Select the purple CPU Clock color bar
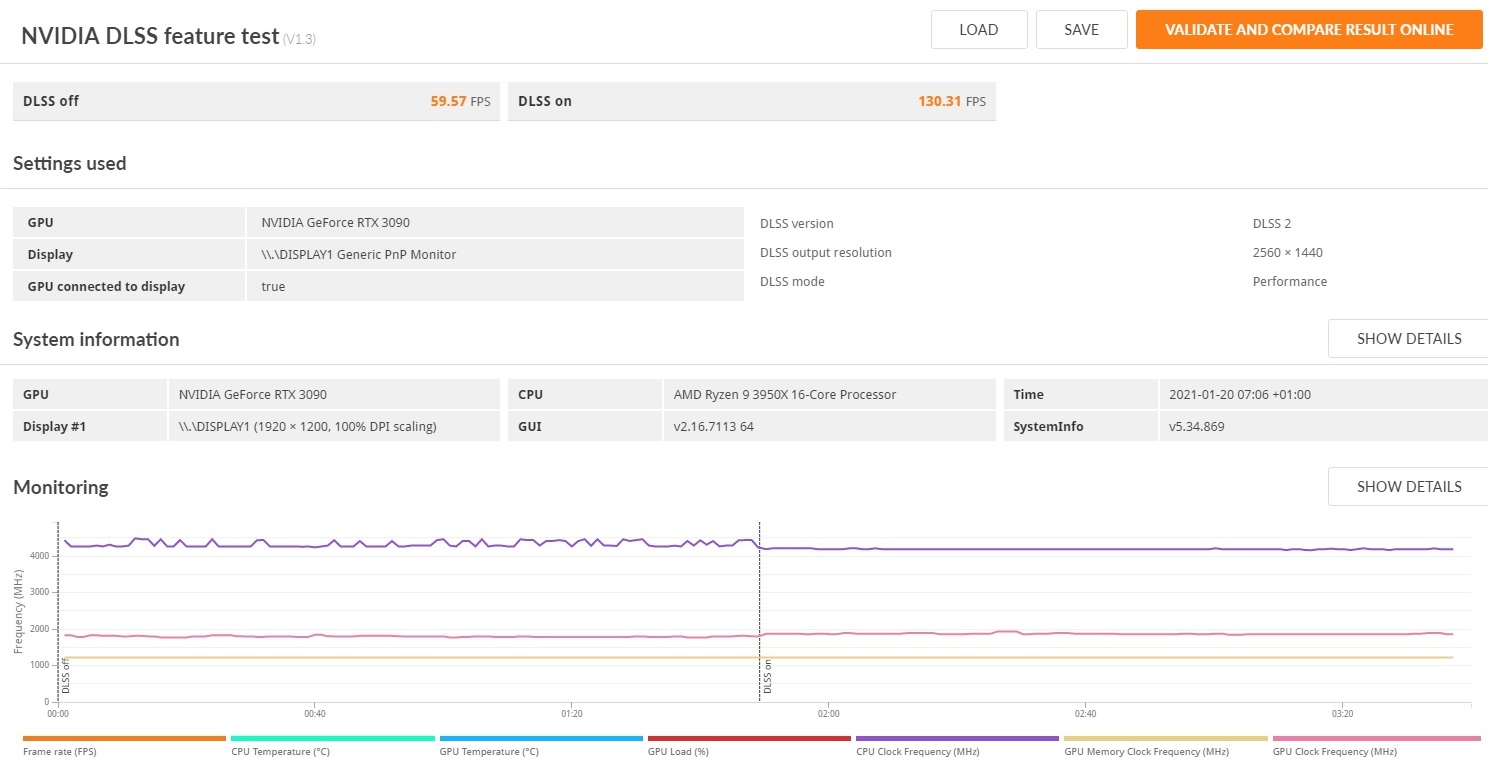Viewport: 1488px width, 774px height. click(x=957, y=739)
